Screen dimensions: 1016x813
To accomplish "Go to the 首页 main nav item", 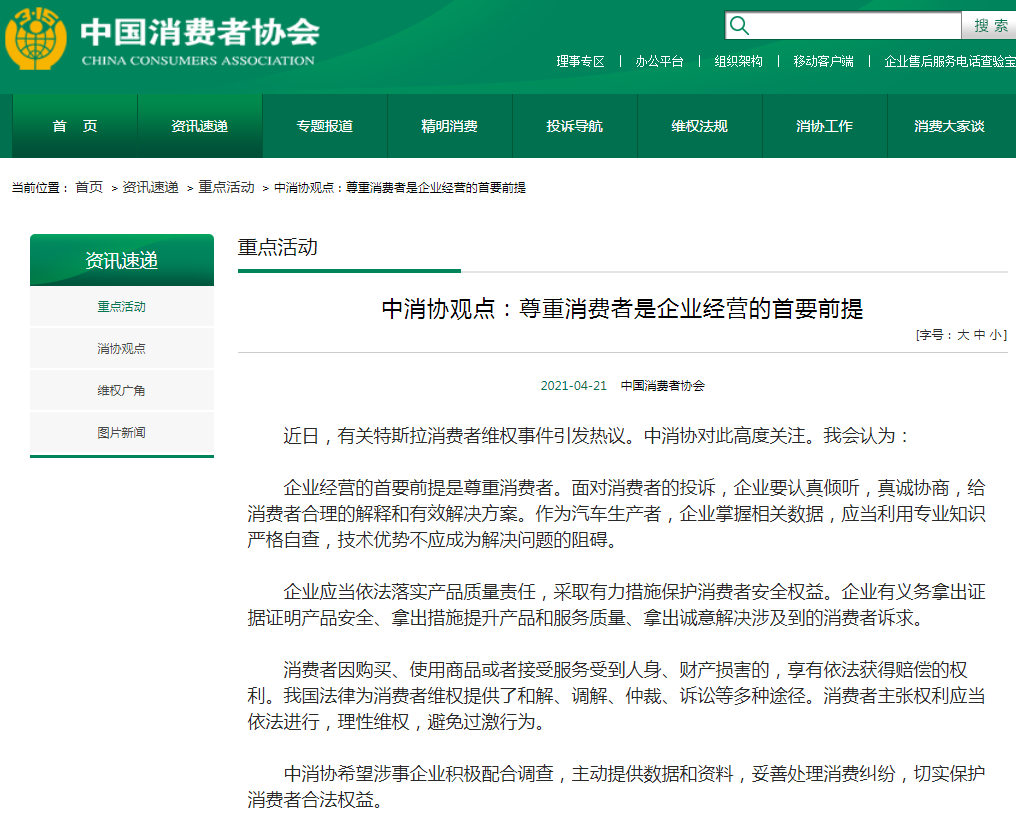I will click(75, 126).
